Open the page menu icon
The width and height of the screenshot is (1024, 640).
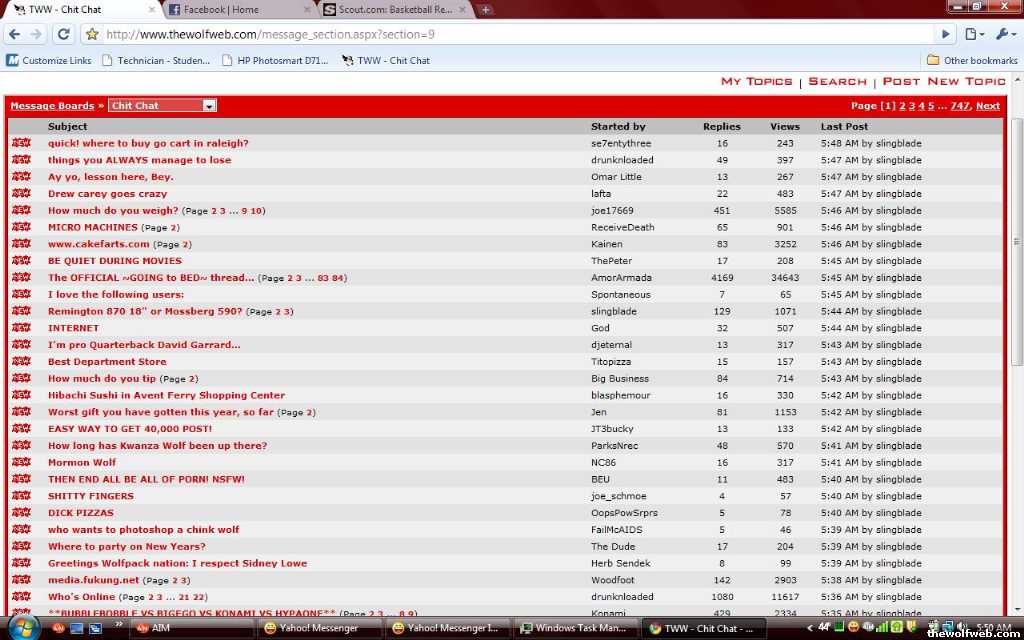pos(975,34)
